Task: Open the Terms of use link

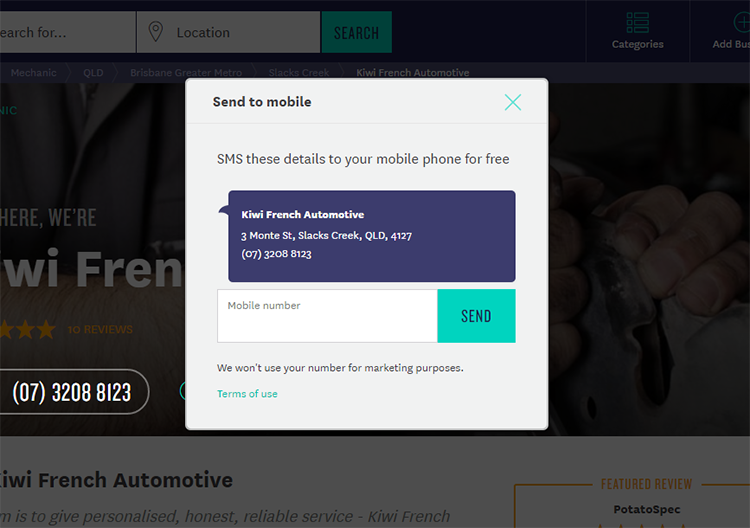Action: 247,394
